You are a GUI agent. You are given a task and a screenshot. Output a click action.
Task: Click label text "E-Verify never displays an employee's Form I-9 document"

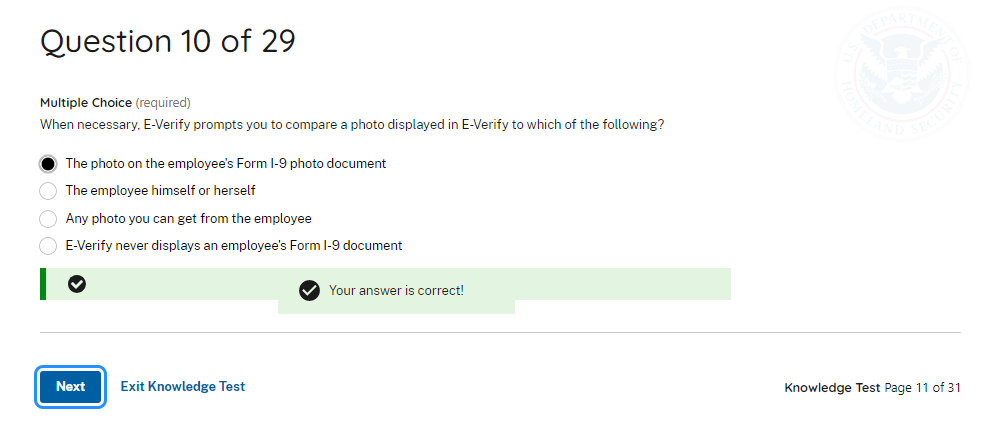click(233, 245)
